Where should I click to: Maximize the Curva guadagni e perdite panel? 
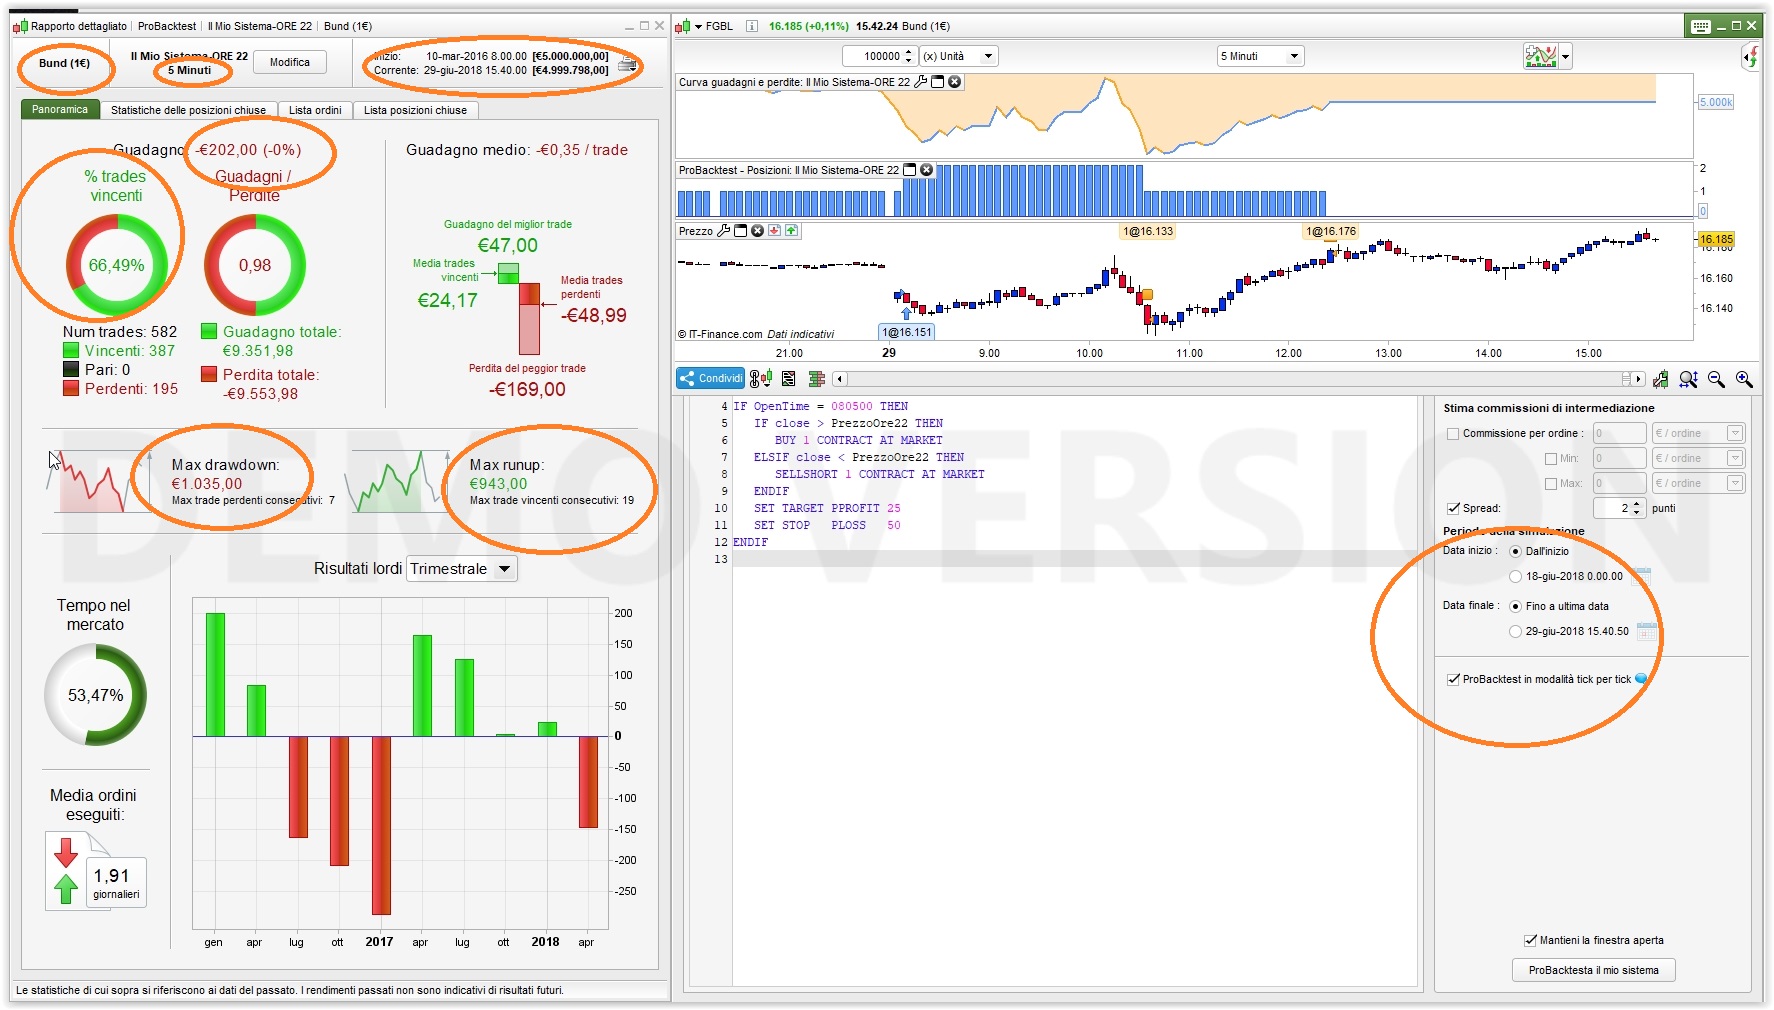click(938, 82)
